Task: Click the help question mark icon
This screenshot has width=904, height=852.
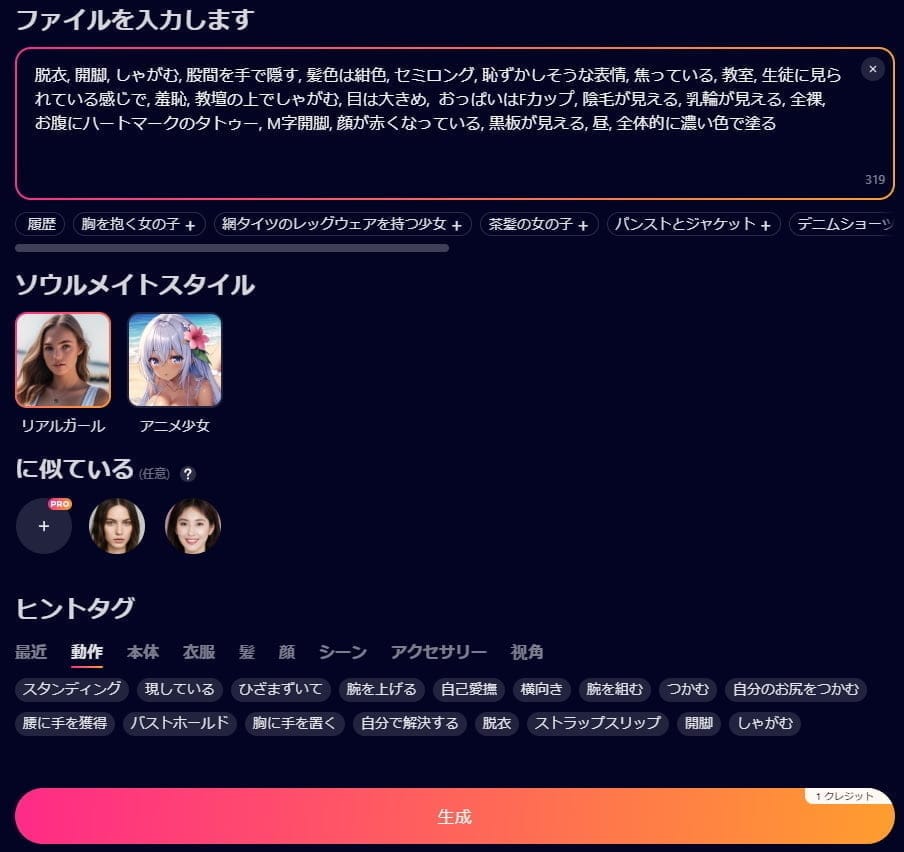Action: click(x=188, y=474)
